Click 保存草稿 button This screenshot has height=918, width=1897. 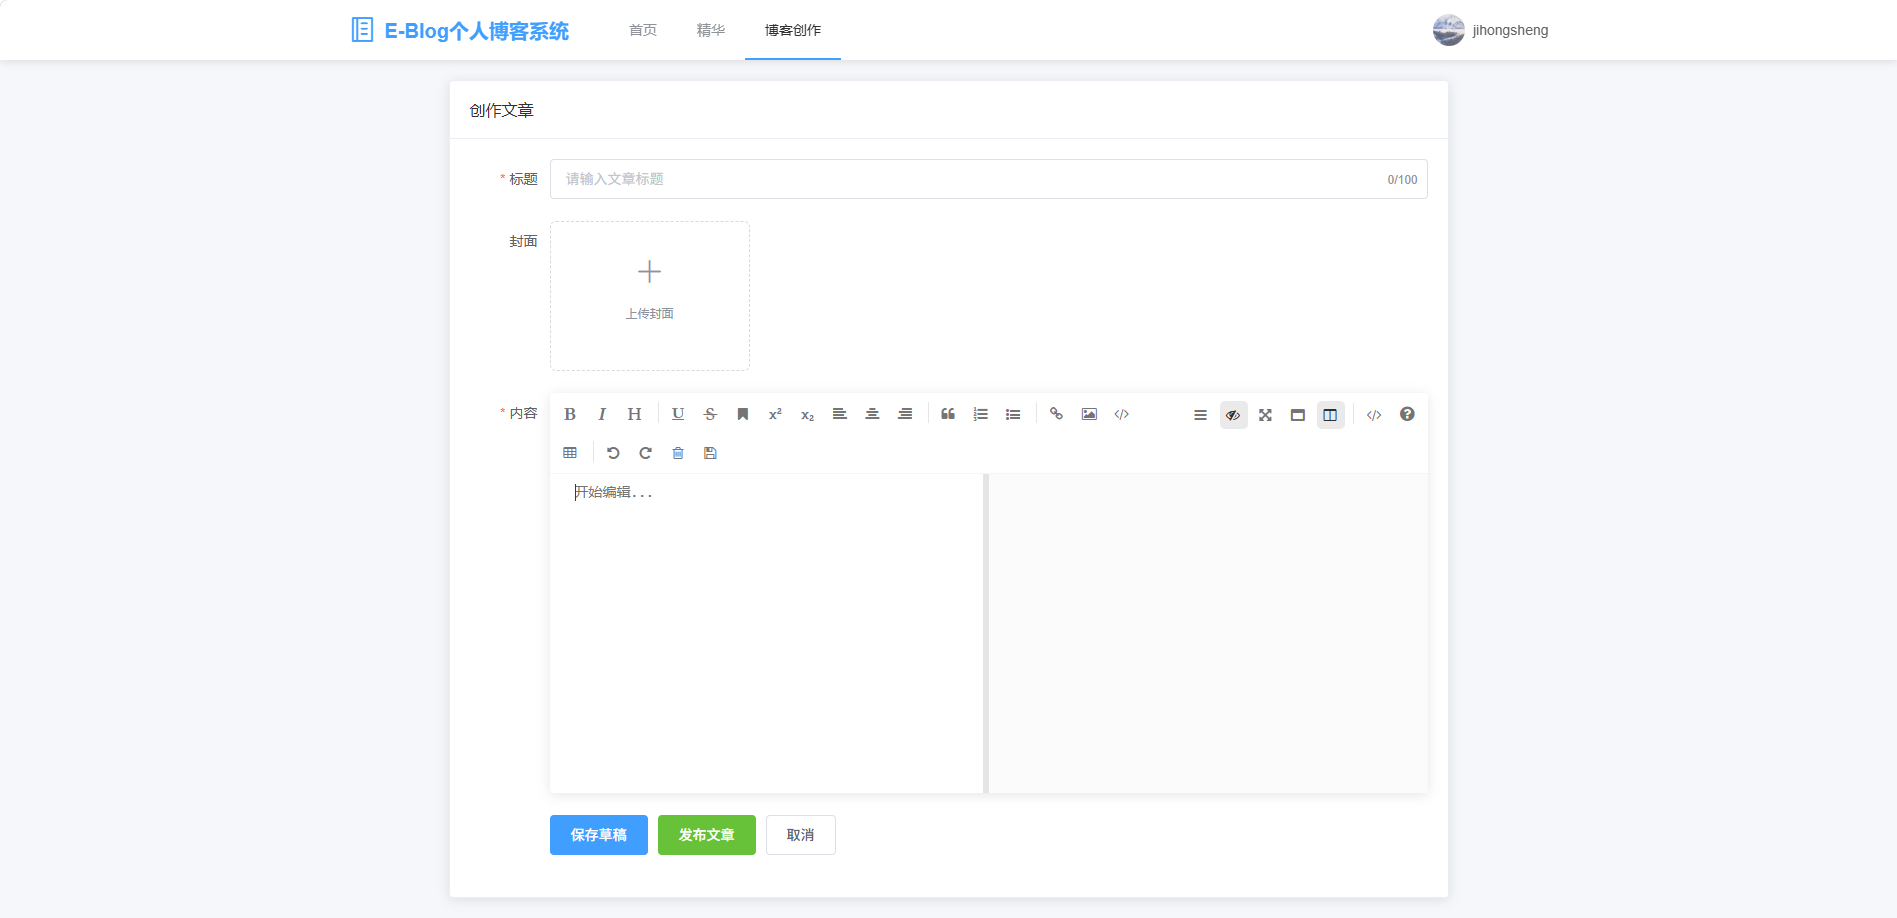click(x=599, y=835)
